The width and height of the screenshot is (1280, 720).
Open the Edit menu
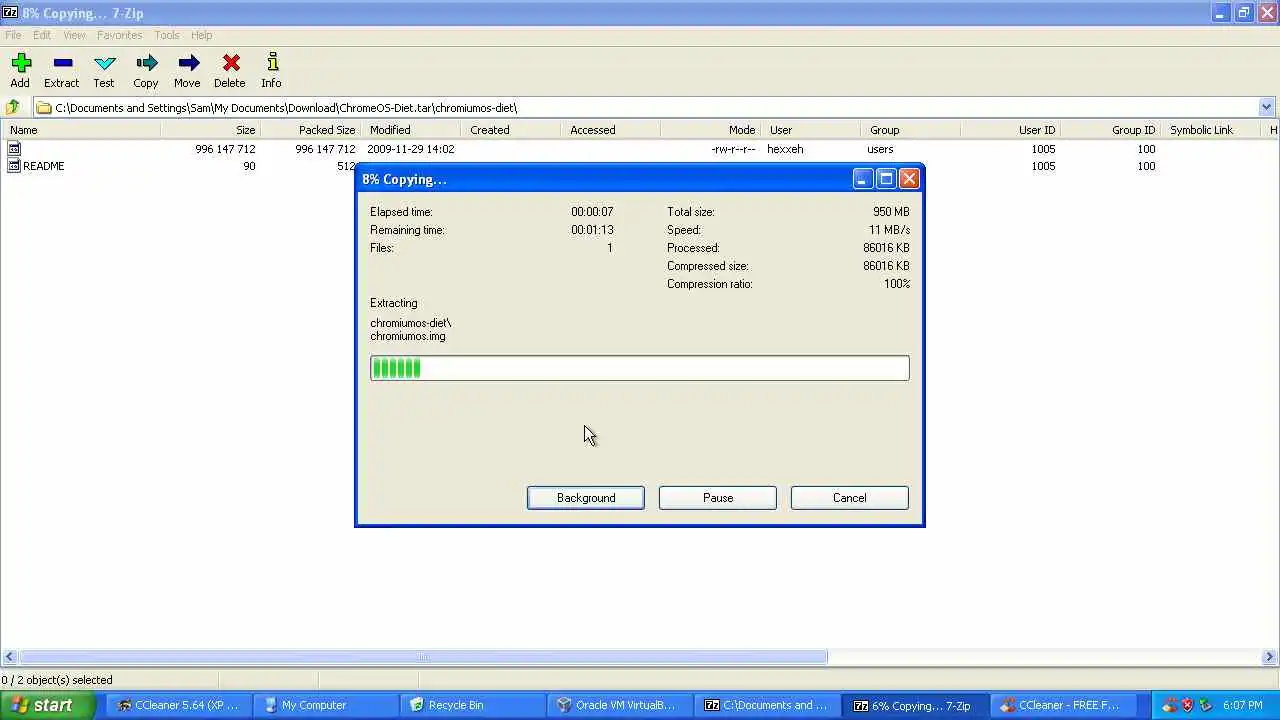coord(42,35)
